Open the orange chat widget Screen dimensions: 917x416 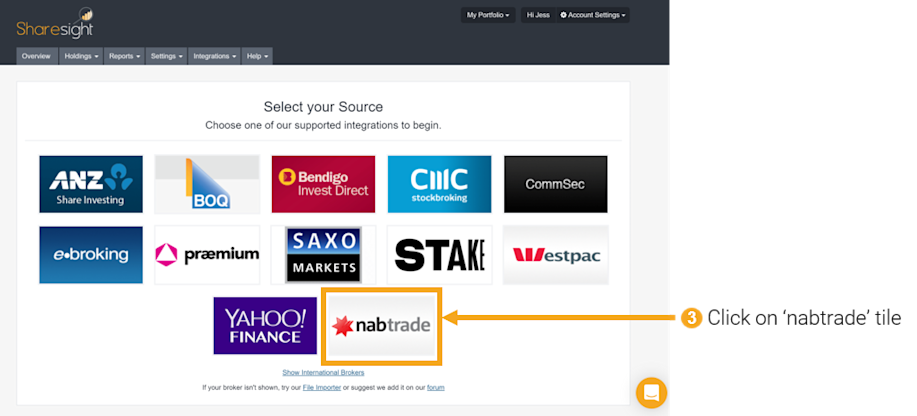pyautogui.click(x=651, y=393)
